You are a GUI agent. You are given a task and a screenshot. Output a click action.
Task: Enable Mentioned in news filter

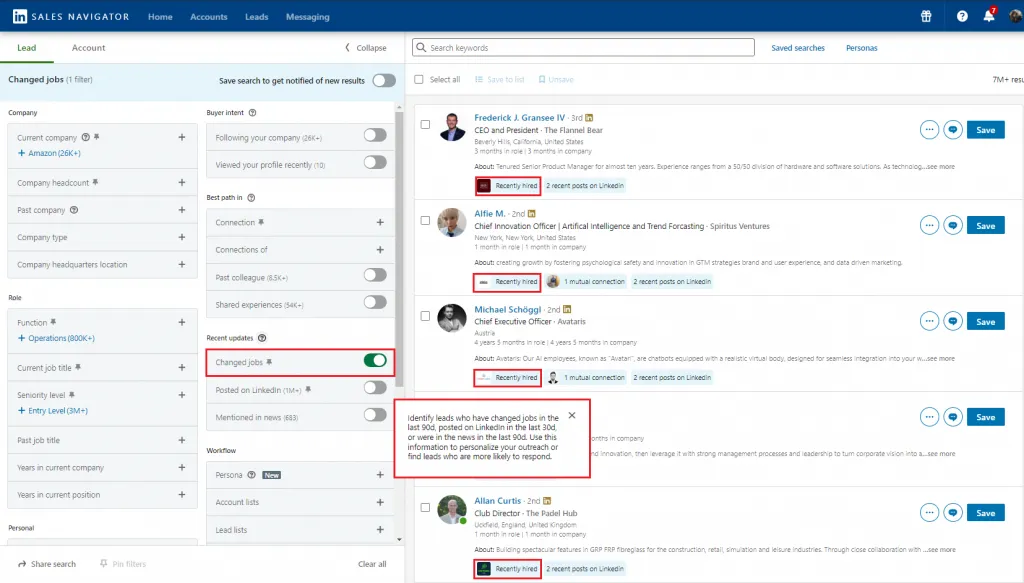click(x=375, y=415)
